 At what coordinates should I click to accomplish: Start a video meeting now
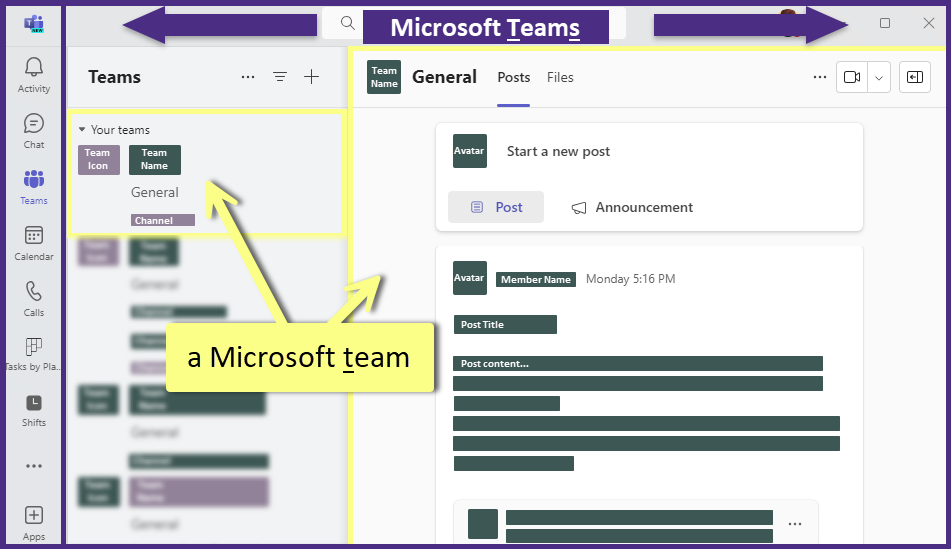tap(852, 77)
